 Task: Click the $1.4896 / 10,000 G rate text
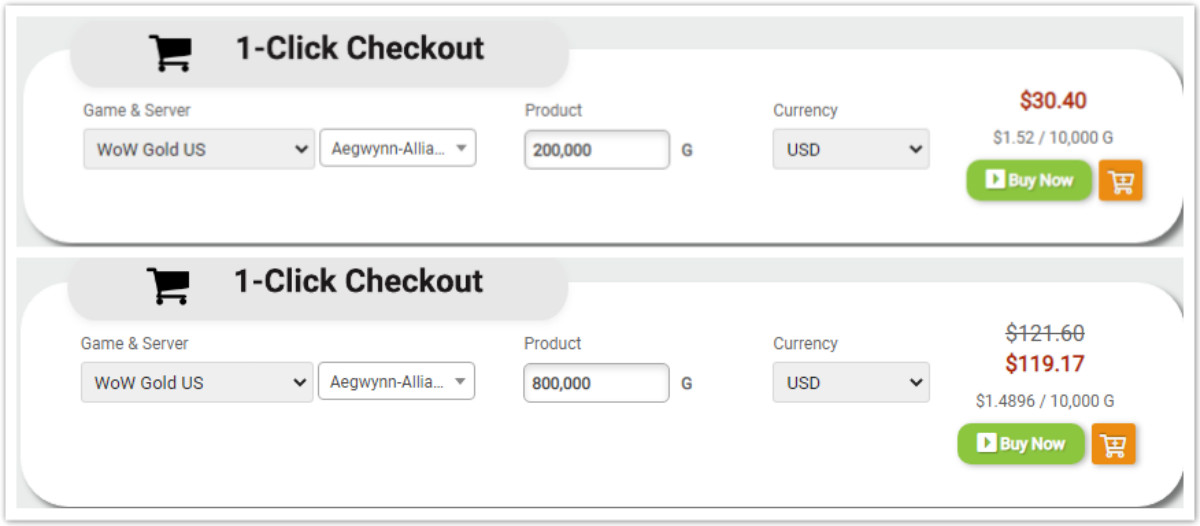pos(1045,401)
